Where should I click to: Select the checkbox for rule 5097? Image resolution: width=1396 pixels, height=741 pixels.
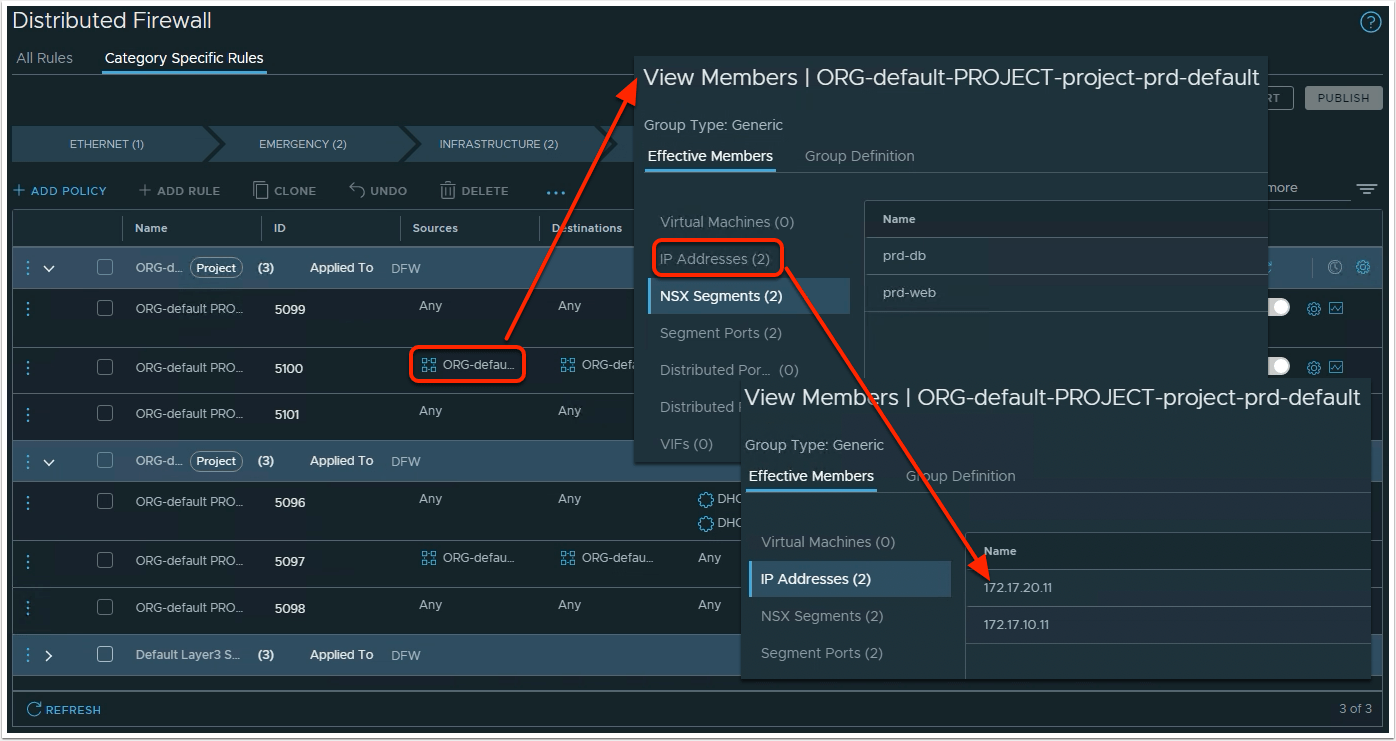(105, 560)
